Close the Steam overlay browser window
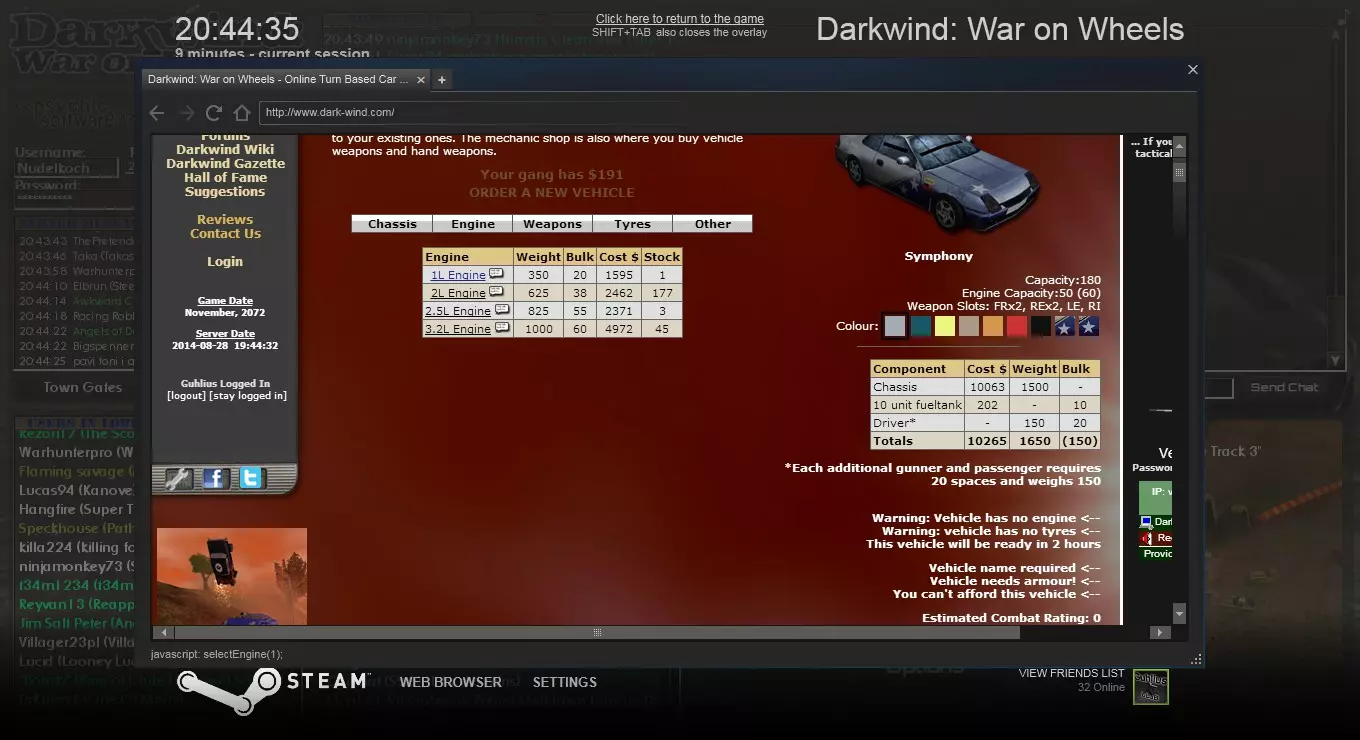1360x740 pixels. 1192,70
